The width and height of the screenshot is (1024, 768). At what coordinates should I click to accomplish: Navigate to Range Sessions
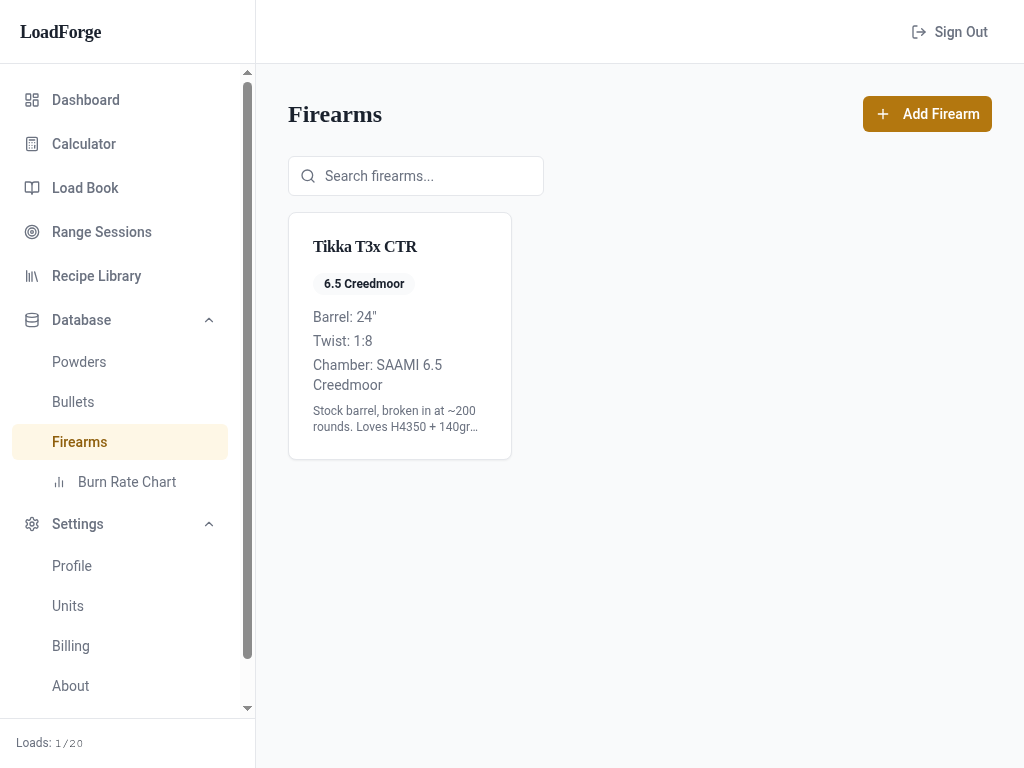120,232
